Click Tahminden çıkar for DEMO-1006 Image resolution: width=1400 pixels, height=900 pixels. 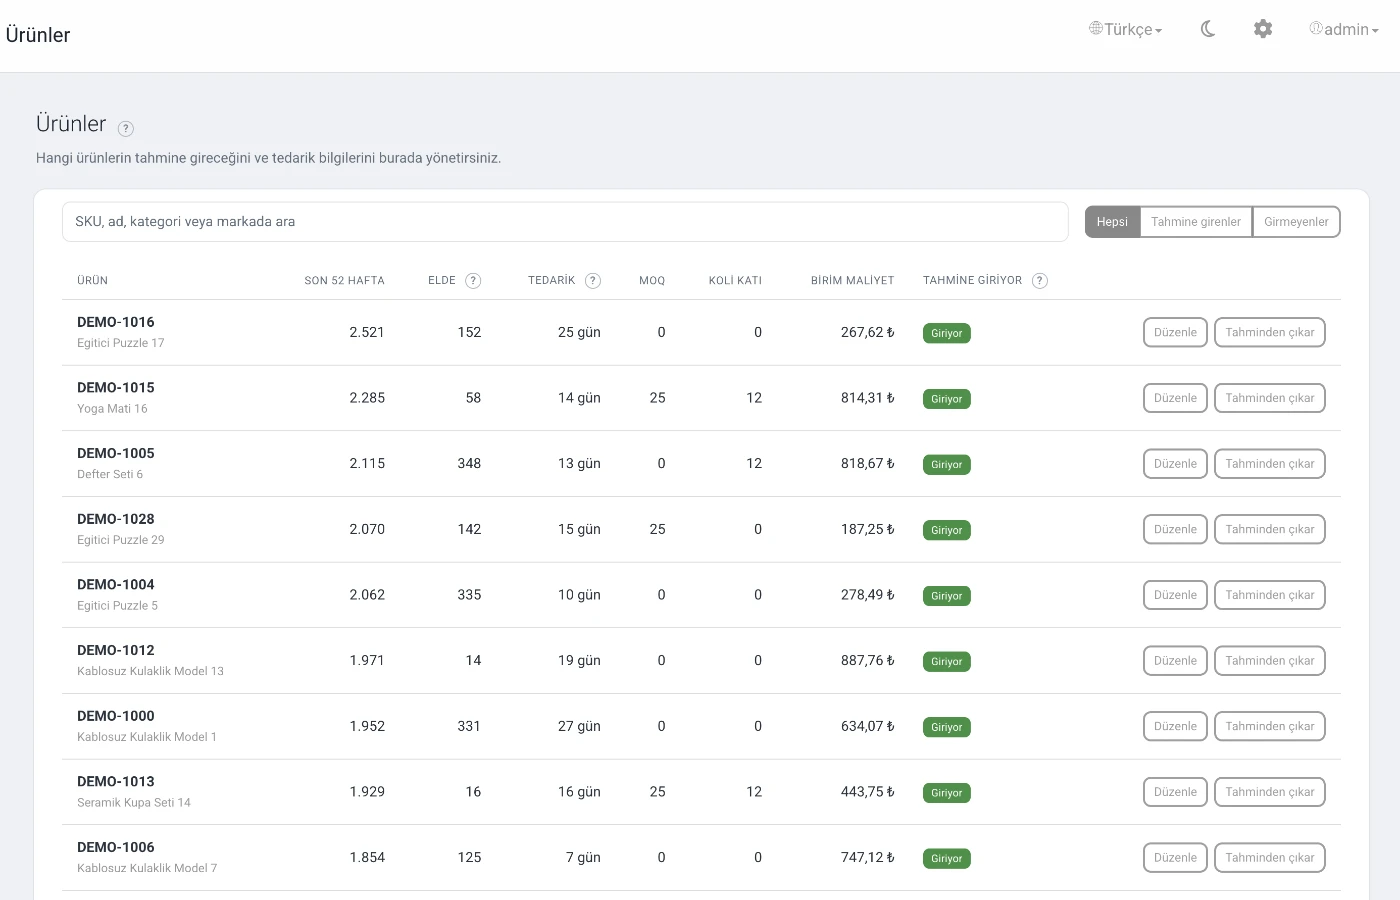click(x=1270, y=858)
